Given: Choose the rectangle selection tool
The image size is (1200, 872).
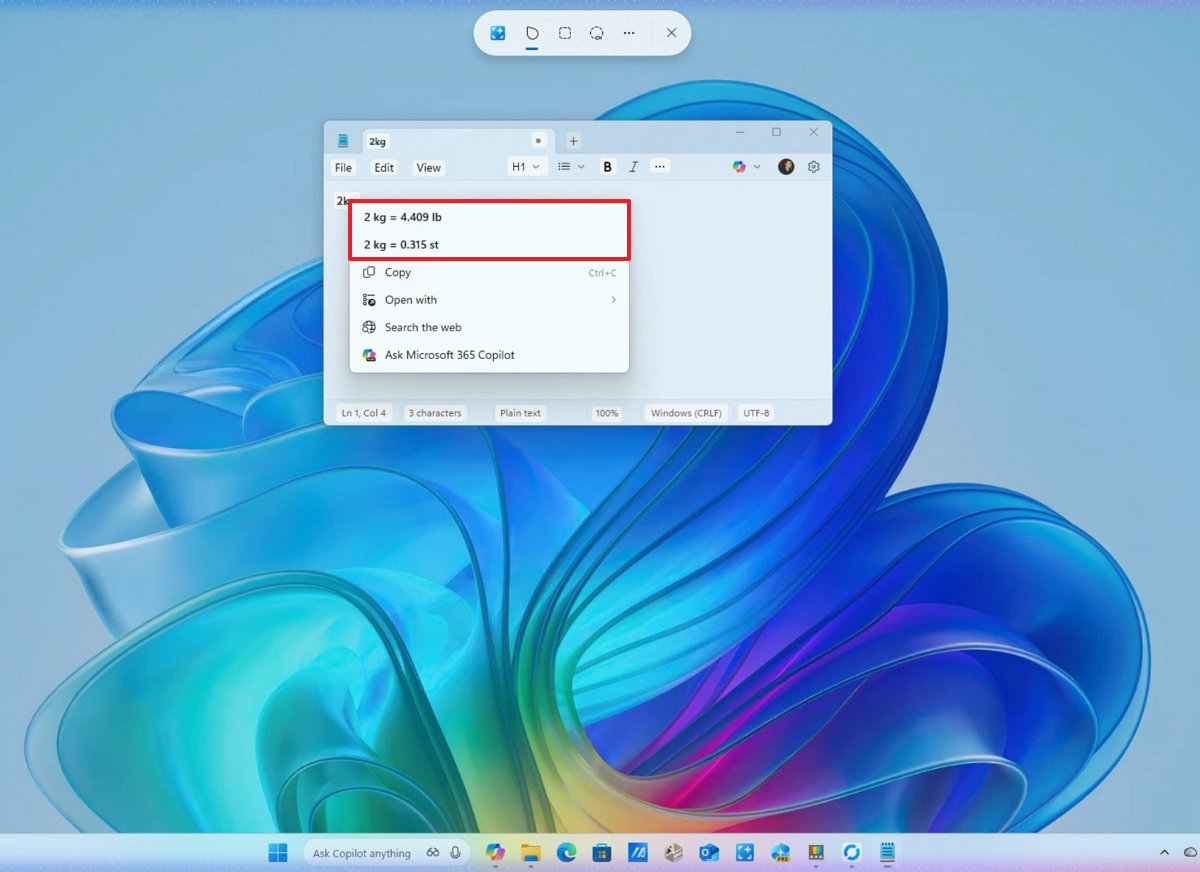Looking at the screenshot, I should (565, 33).
